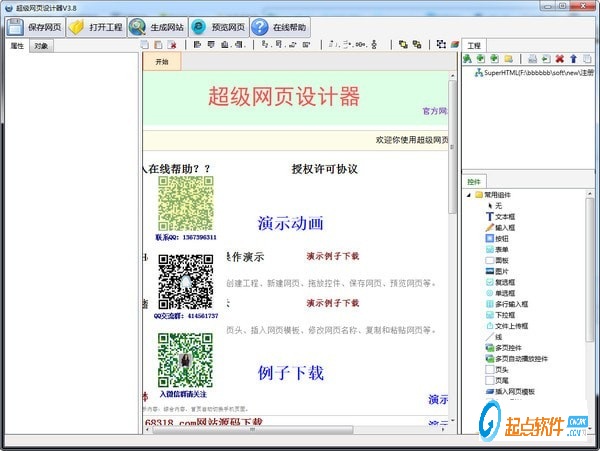Select the 文本框 text box control
600x451 pixels.
coord(501,217)
